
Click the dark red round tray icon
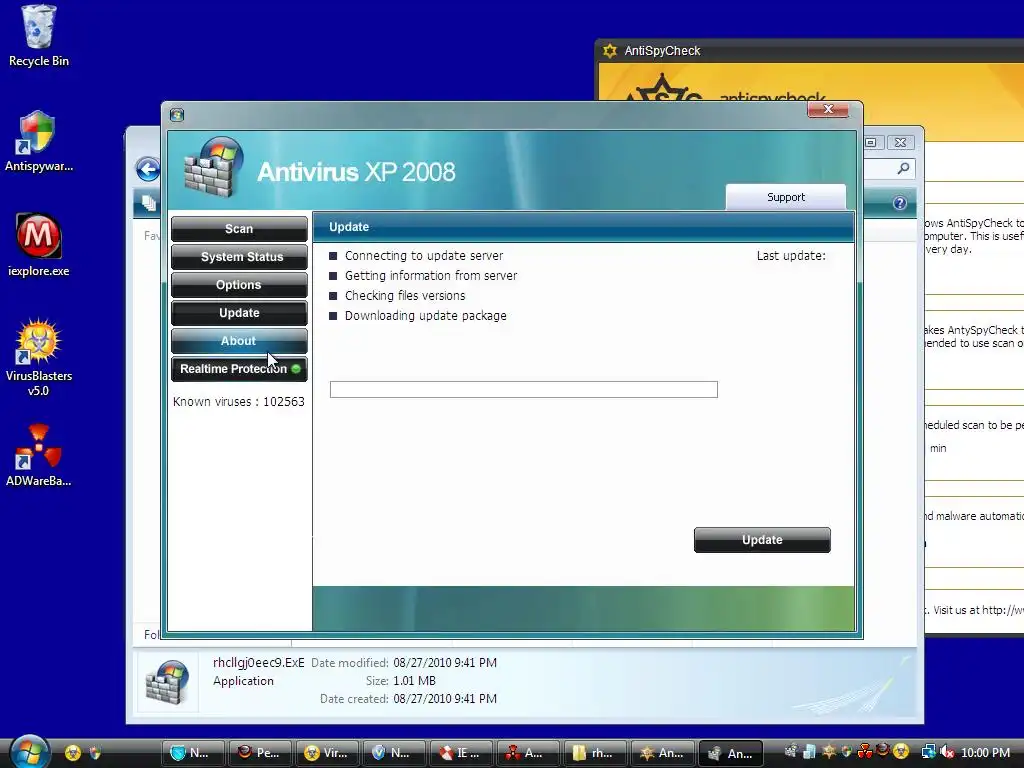(883, 751)
